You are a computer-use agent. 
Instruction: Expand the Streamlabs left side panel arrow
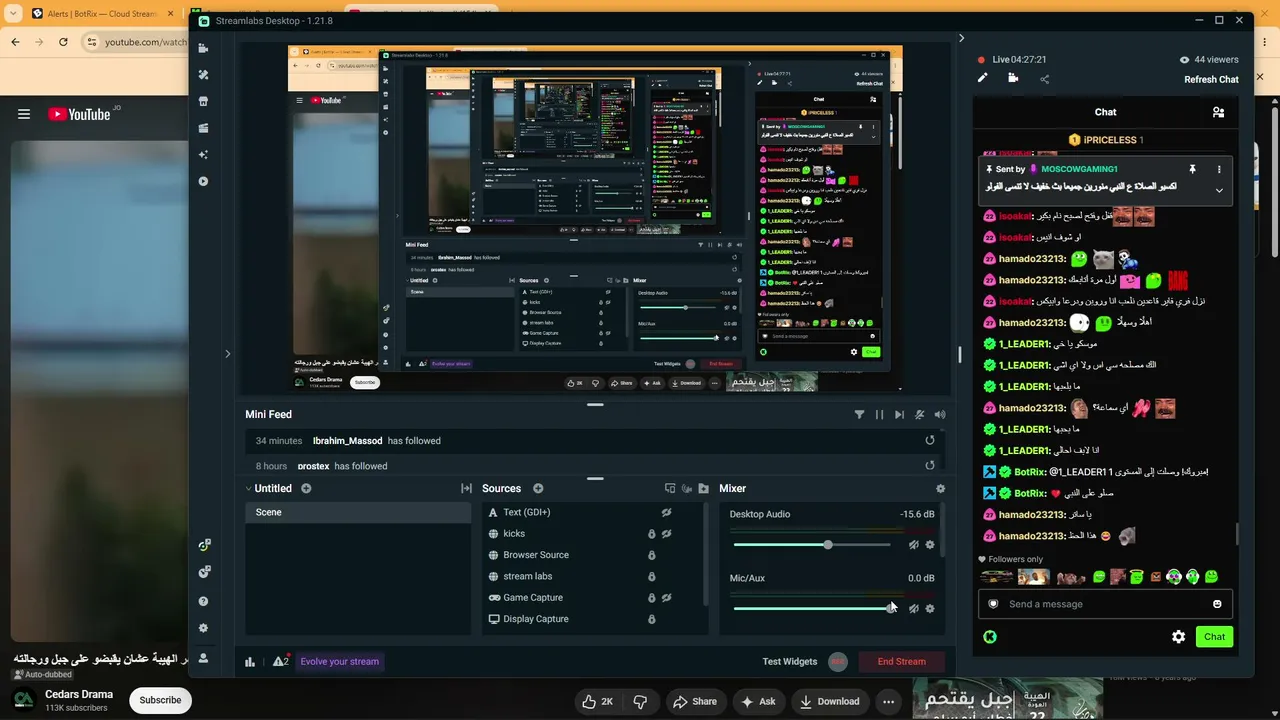pyautogui.click(x=227, y=353)
